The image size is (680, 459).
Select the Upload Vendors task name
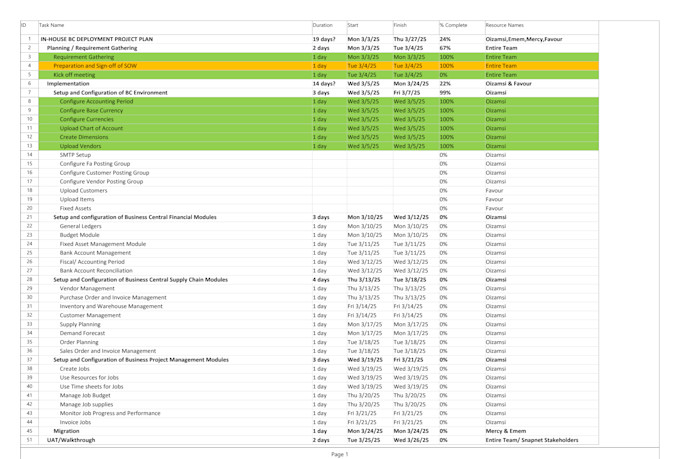80,146
